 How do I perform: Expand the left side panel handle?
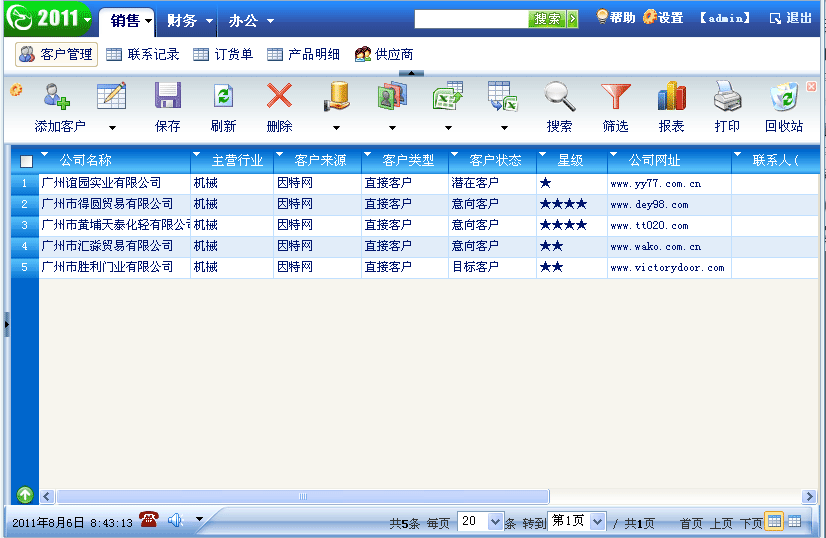point(6,325)
